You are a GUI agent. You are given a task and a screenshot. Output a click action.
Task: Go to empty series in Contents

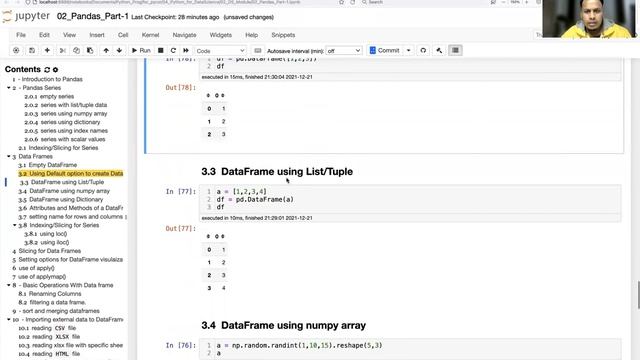click(x=57, y=96)
